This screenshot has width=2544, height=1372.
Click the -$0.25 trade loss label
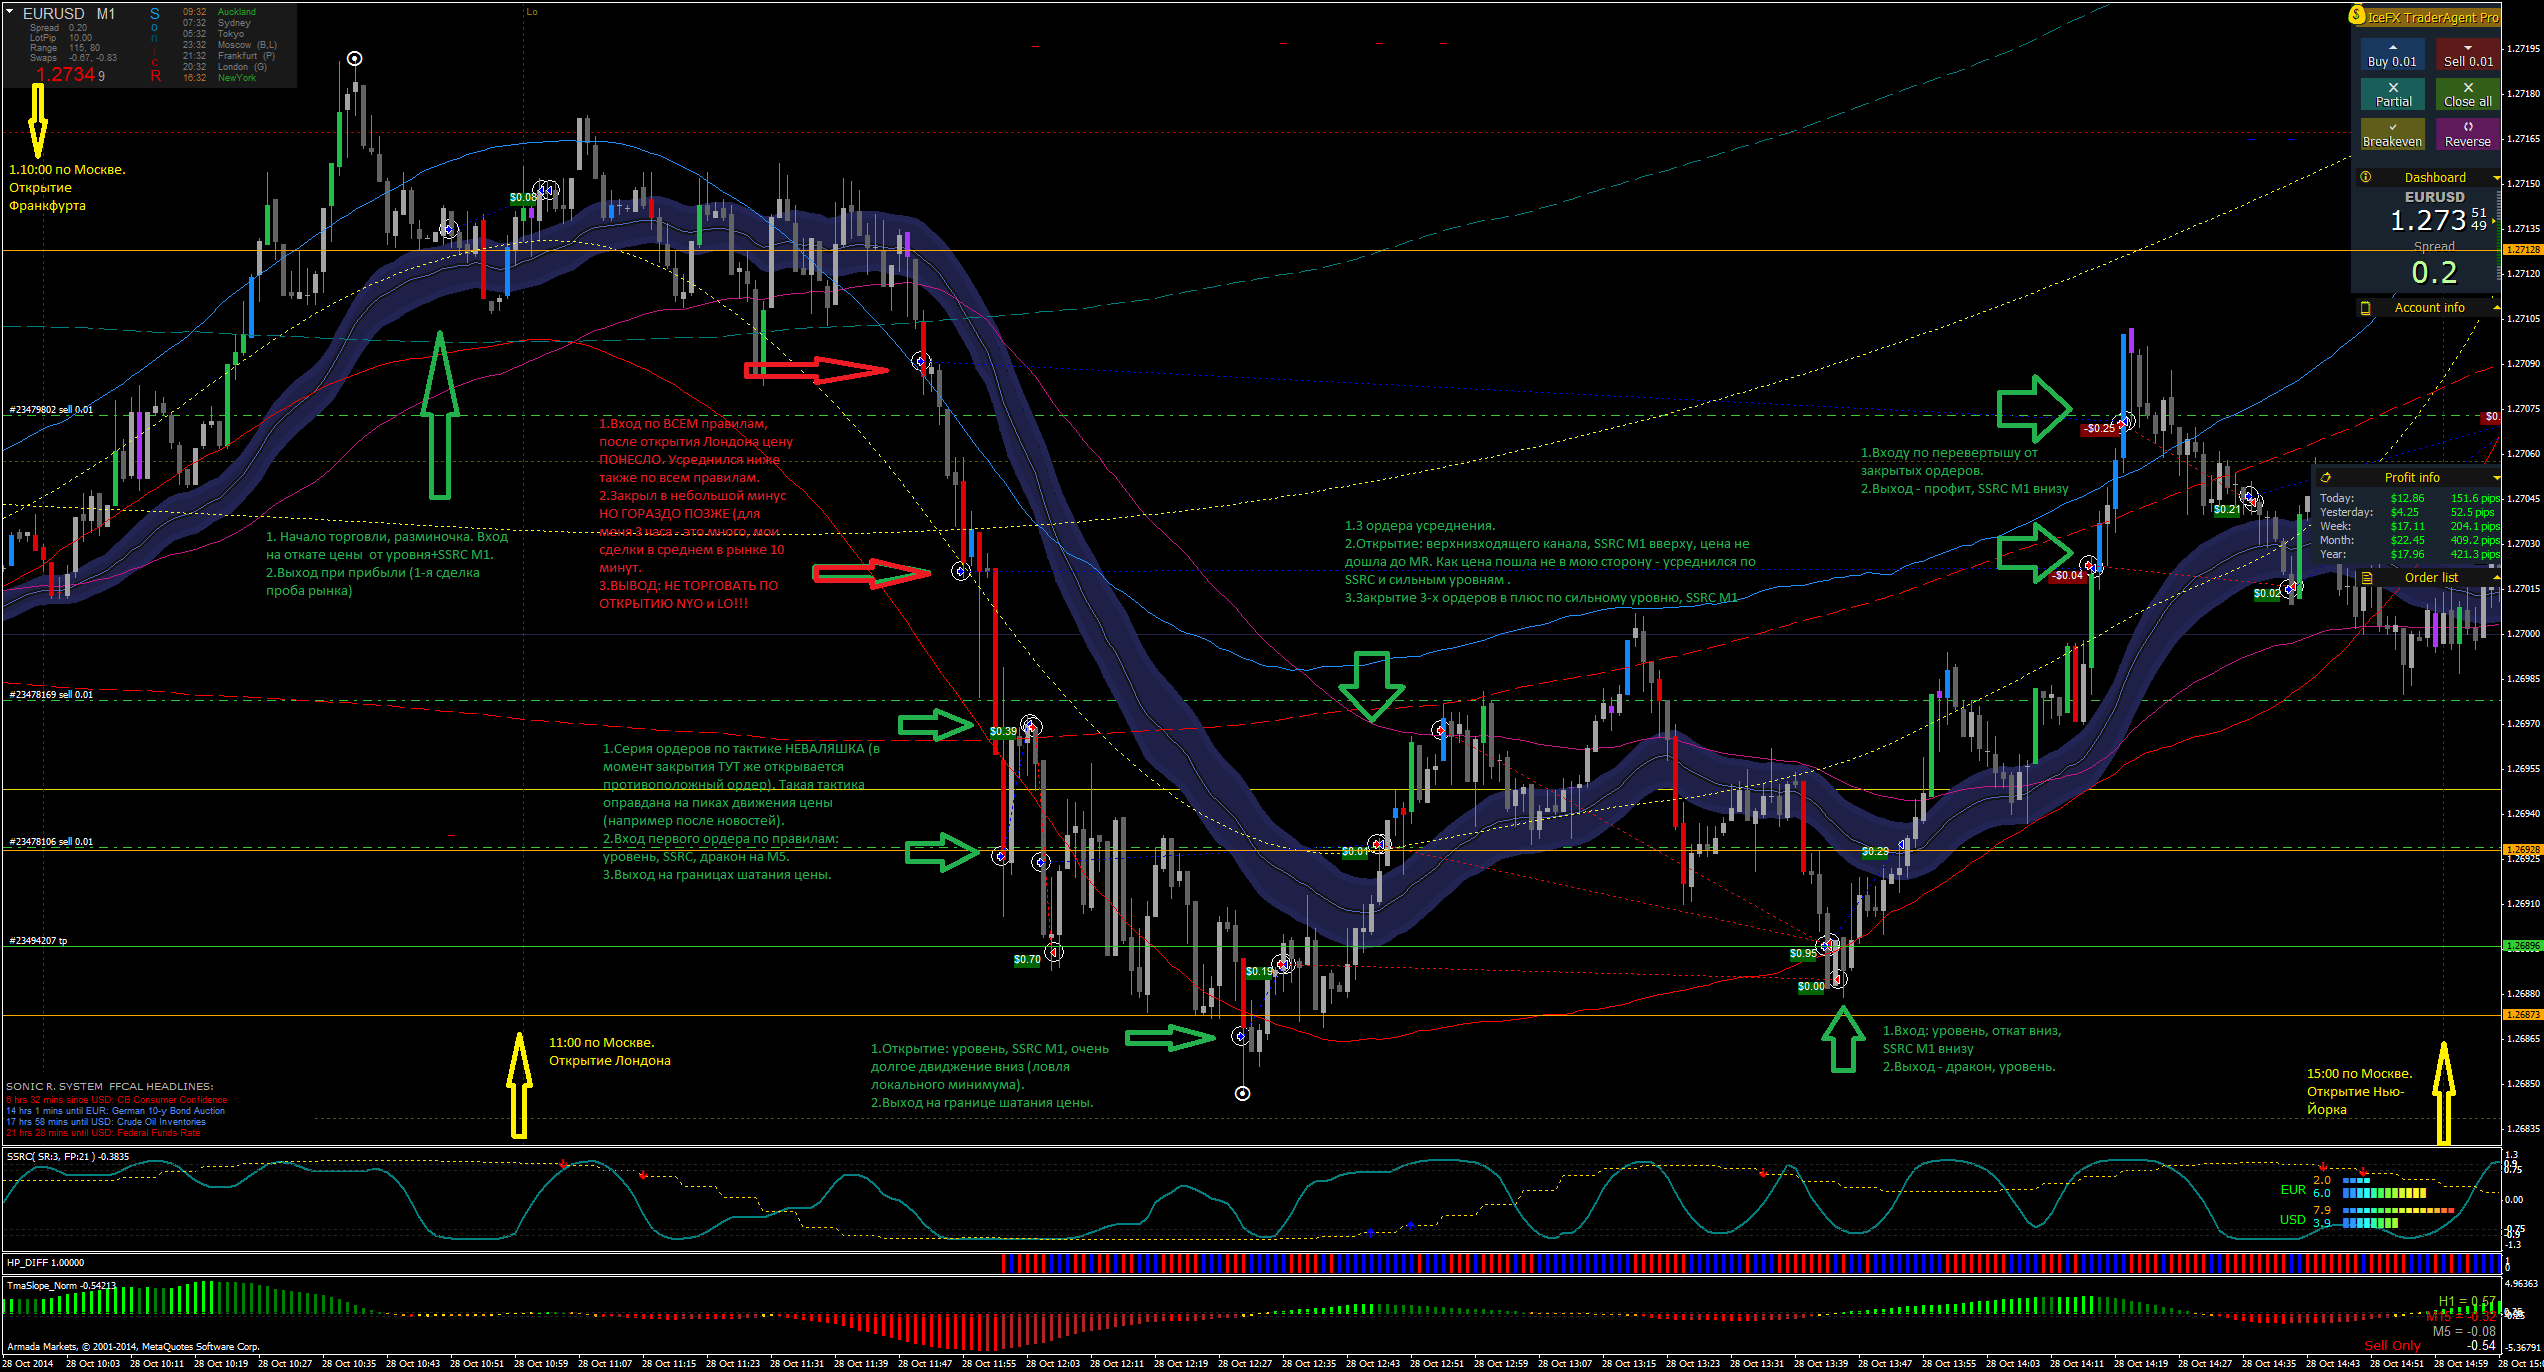2100,429
